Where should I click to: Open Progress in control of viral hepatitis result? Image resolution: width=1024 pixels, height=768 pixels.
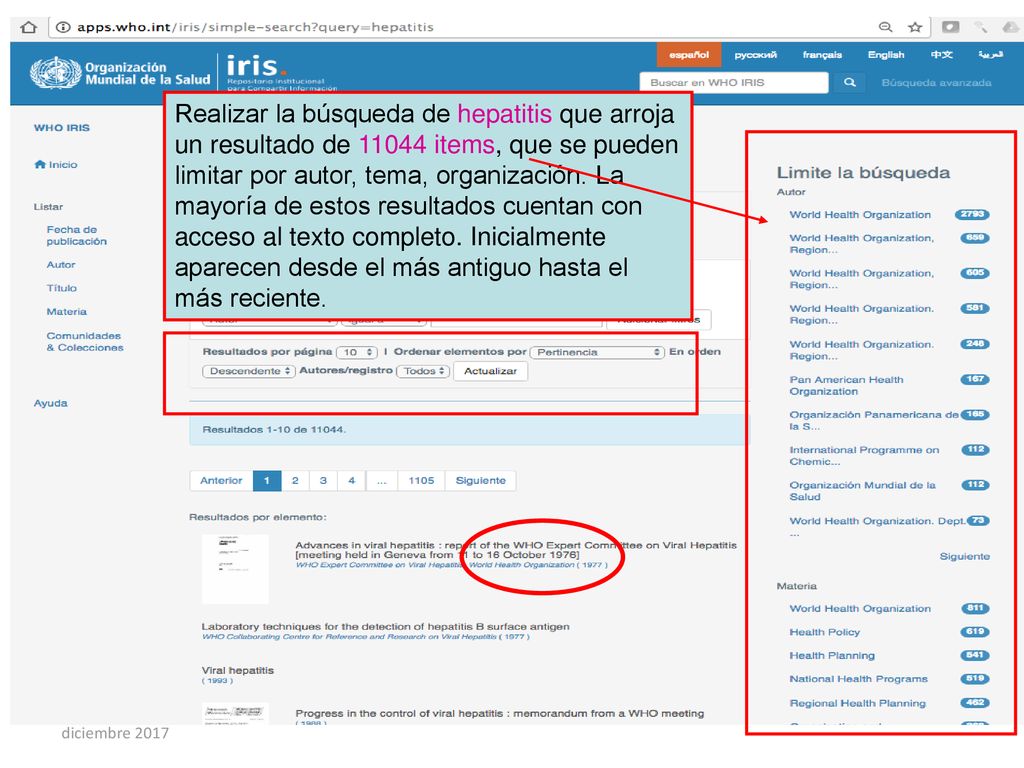pyautogui.click(x=500, y=713)
